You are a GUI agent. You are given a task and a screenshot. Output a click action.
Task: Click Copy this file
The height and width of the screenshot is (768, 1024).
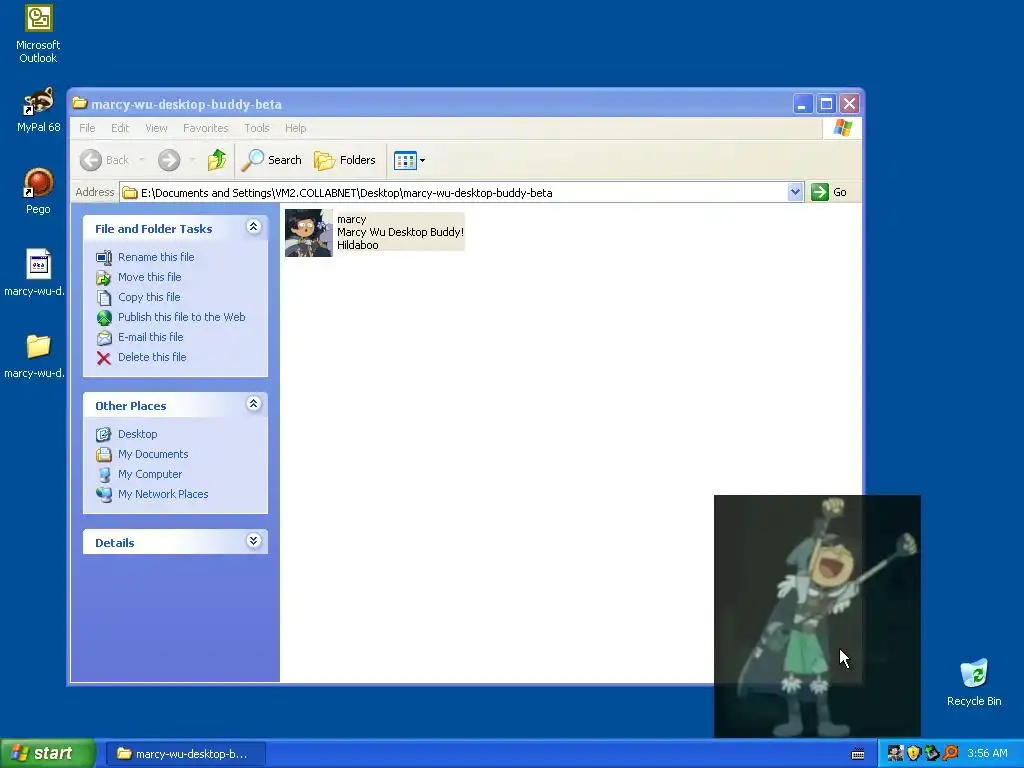[138, 297]
